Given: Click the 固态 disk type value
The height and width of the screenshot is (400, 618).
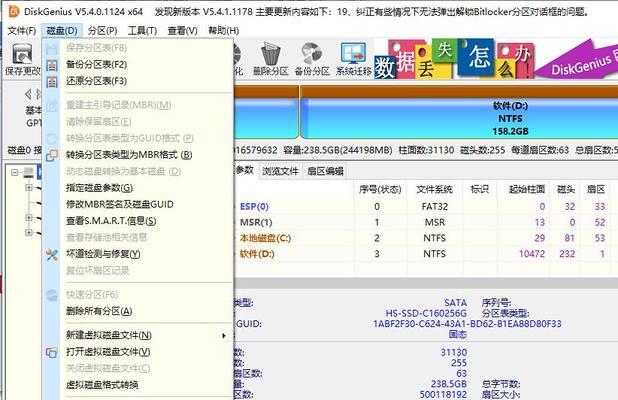Looking at the screenshot, I should point(458,335).
